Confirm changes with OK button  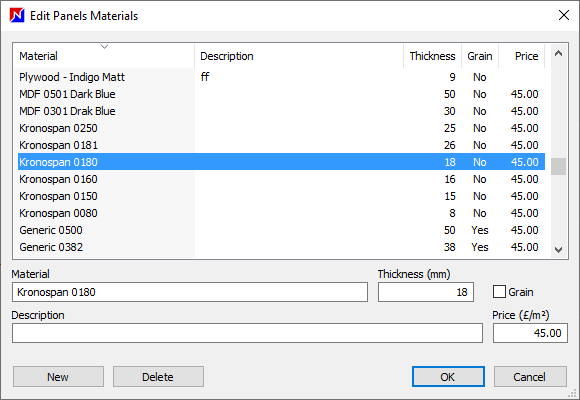pyautogui.click(x=448, y=377)
